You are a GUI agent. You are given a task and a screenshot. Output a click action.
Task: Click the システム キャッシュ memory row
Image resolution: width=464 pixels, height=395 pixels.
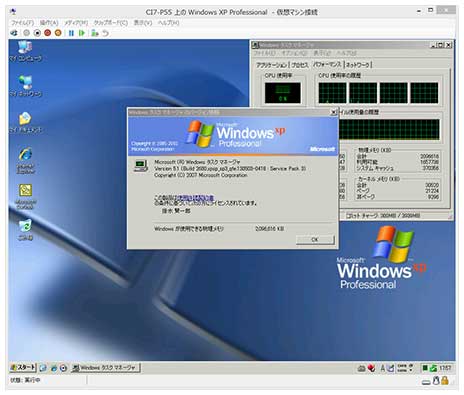[x=398, y=168]
